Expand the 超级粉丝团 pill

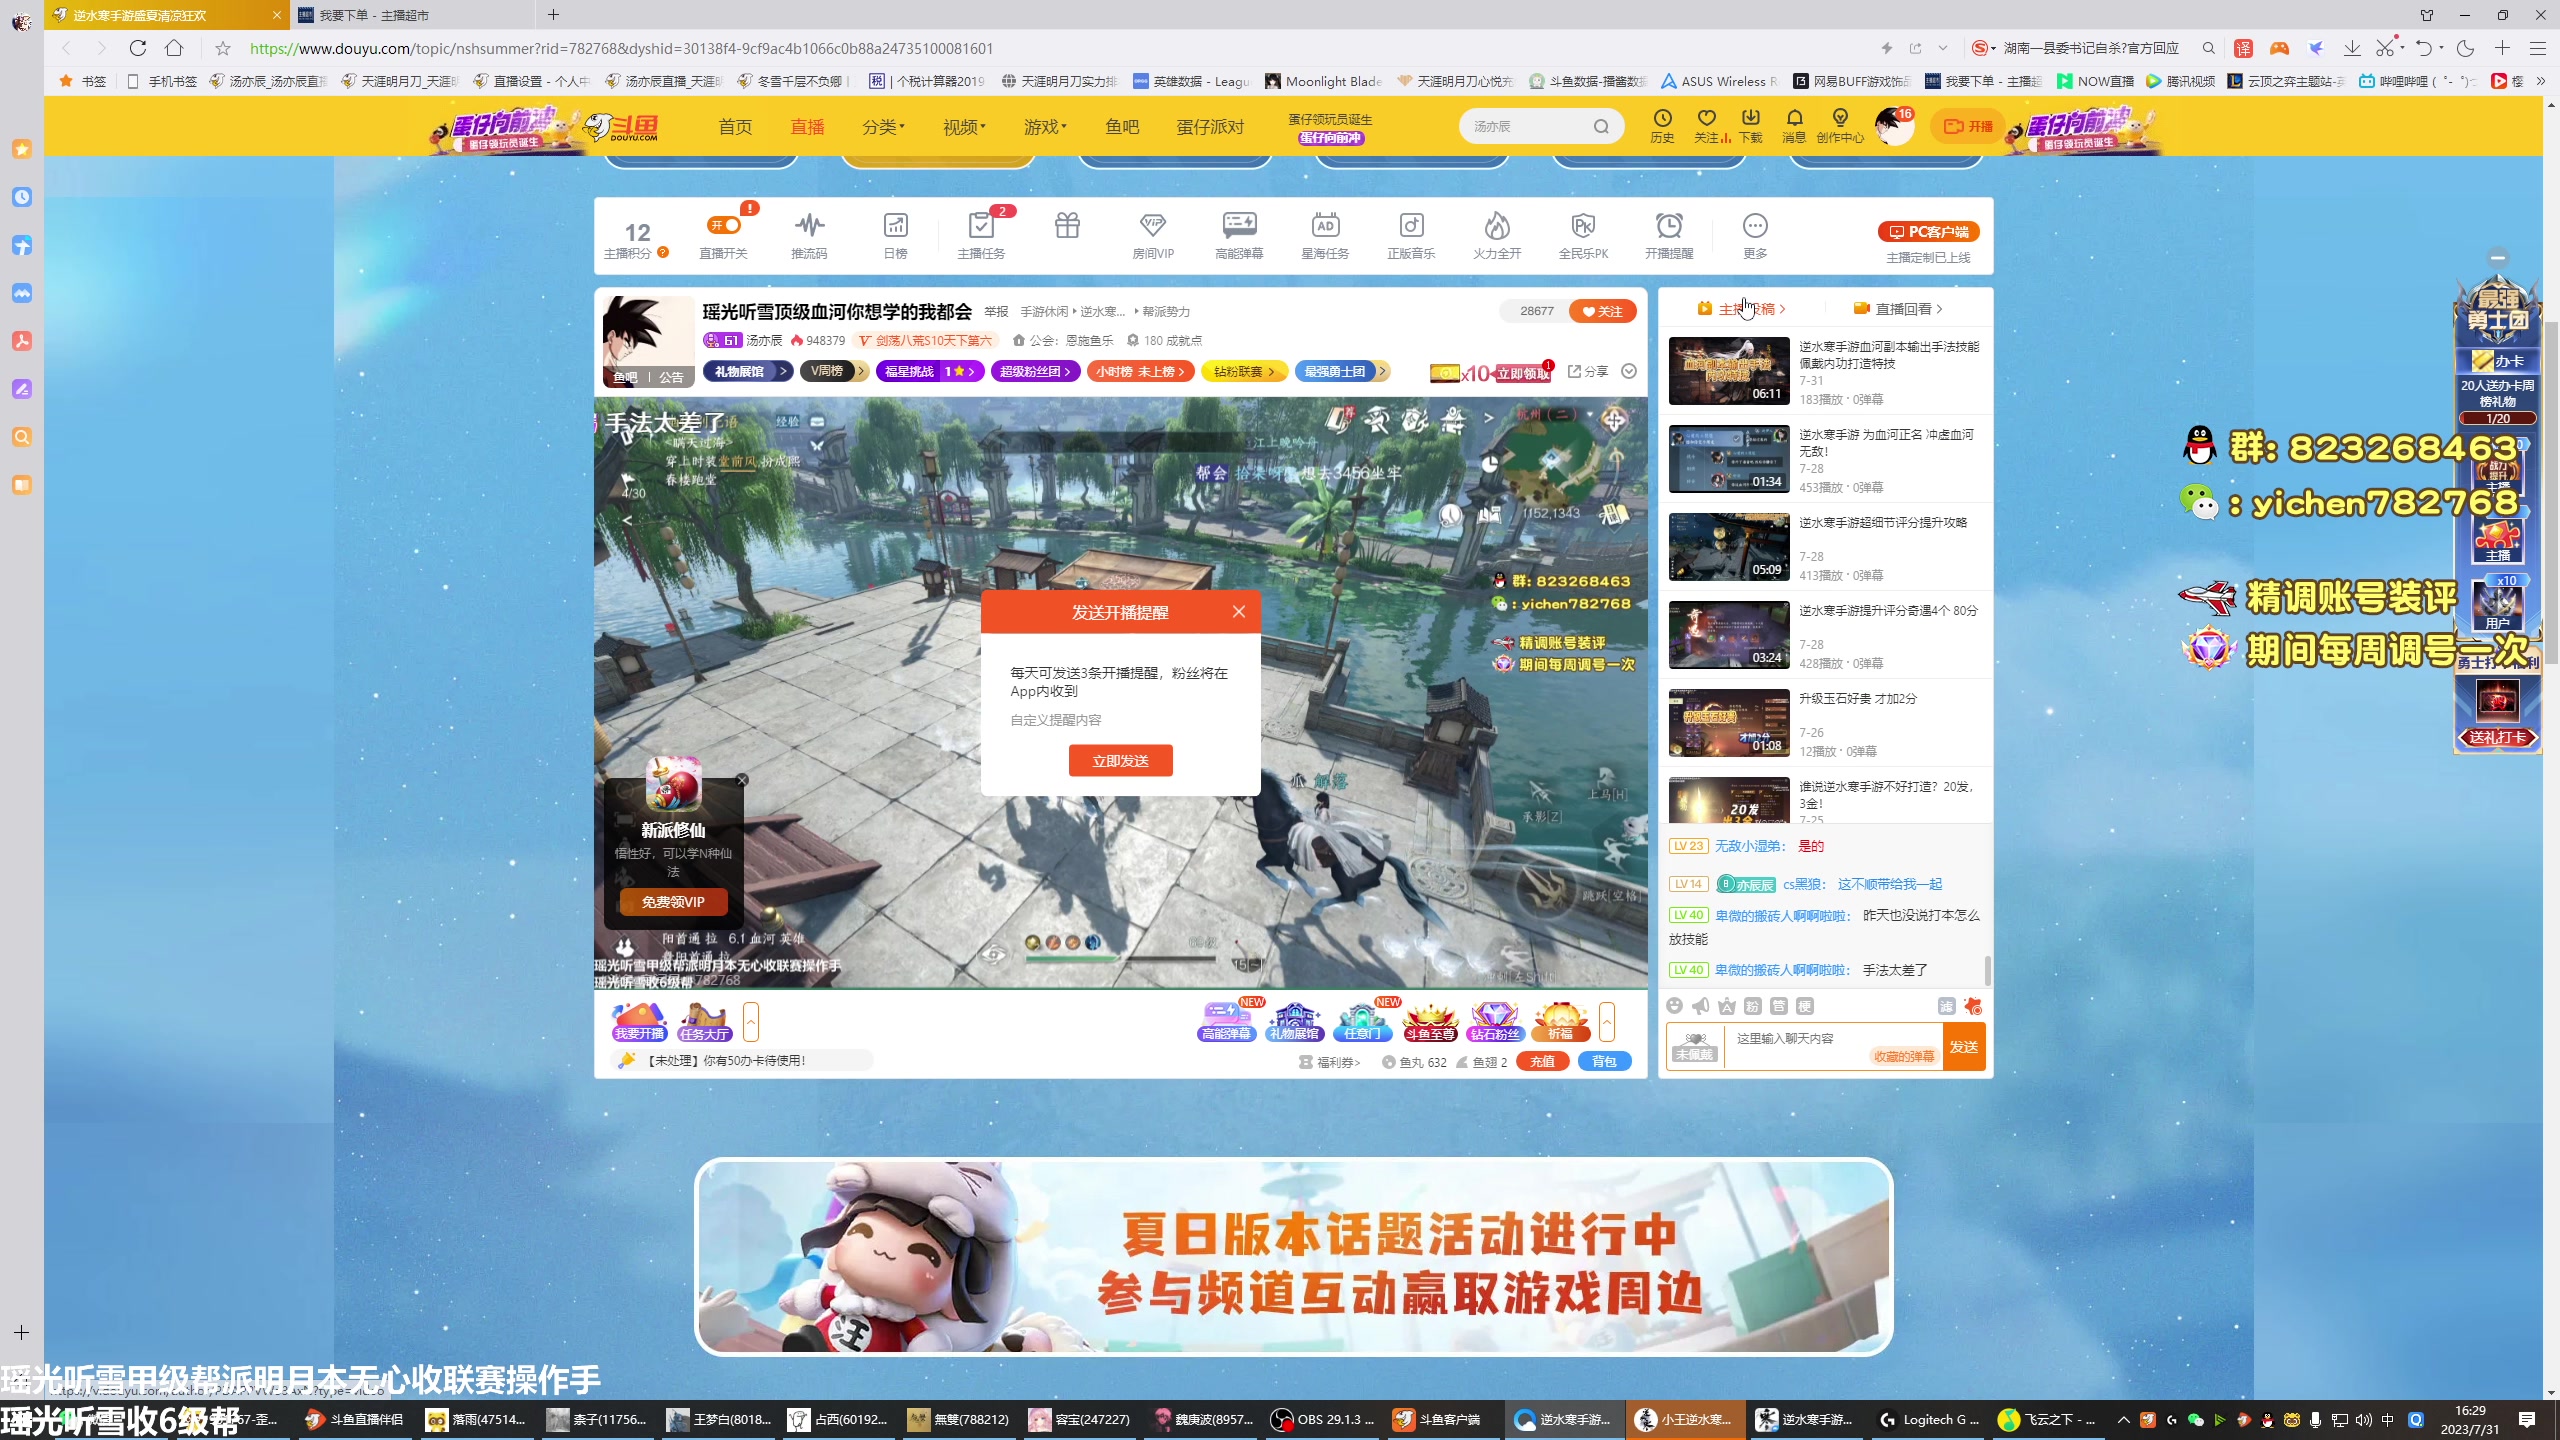(1035, 371)
